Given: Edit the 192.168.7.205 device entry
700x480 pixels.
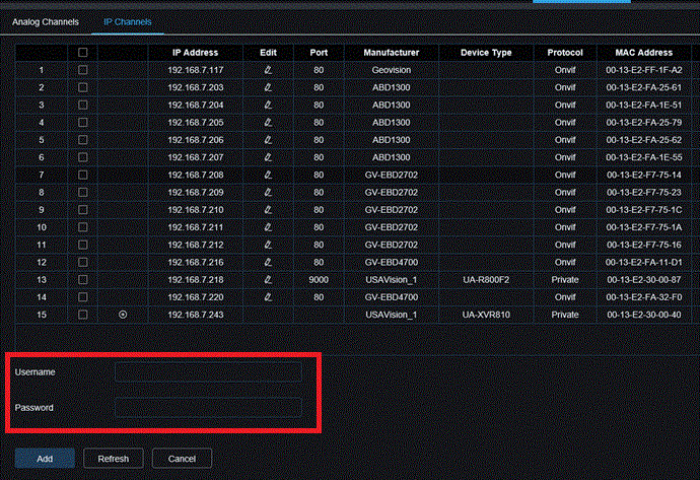Looking at the screenshot, I should [268, 122].
